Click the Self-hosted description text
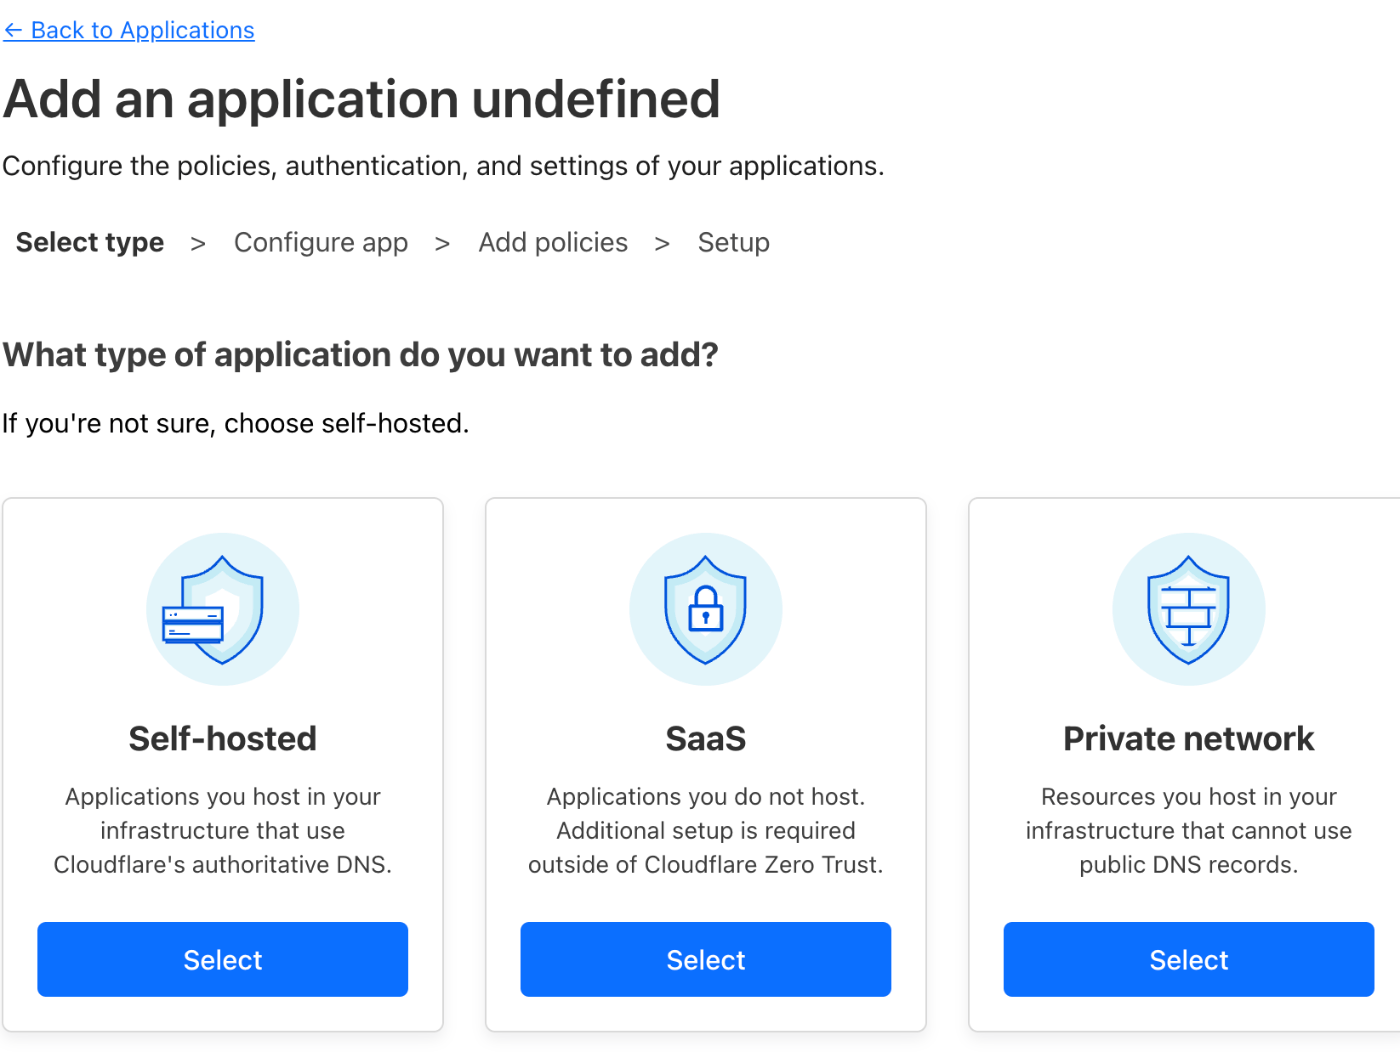The width and height of the screenshot is (1400, 1052). click(x=222, y=830)
